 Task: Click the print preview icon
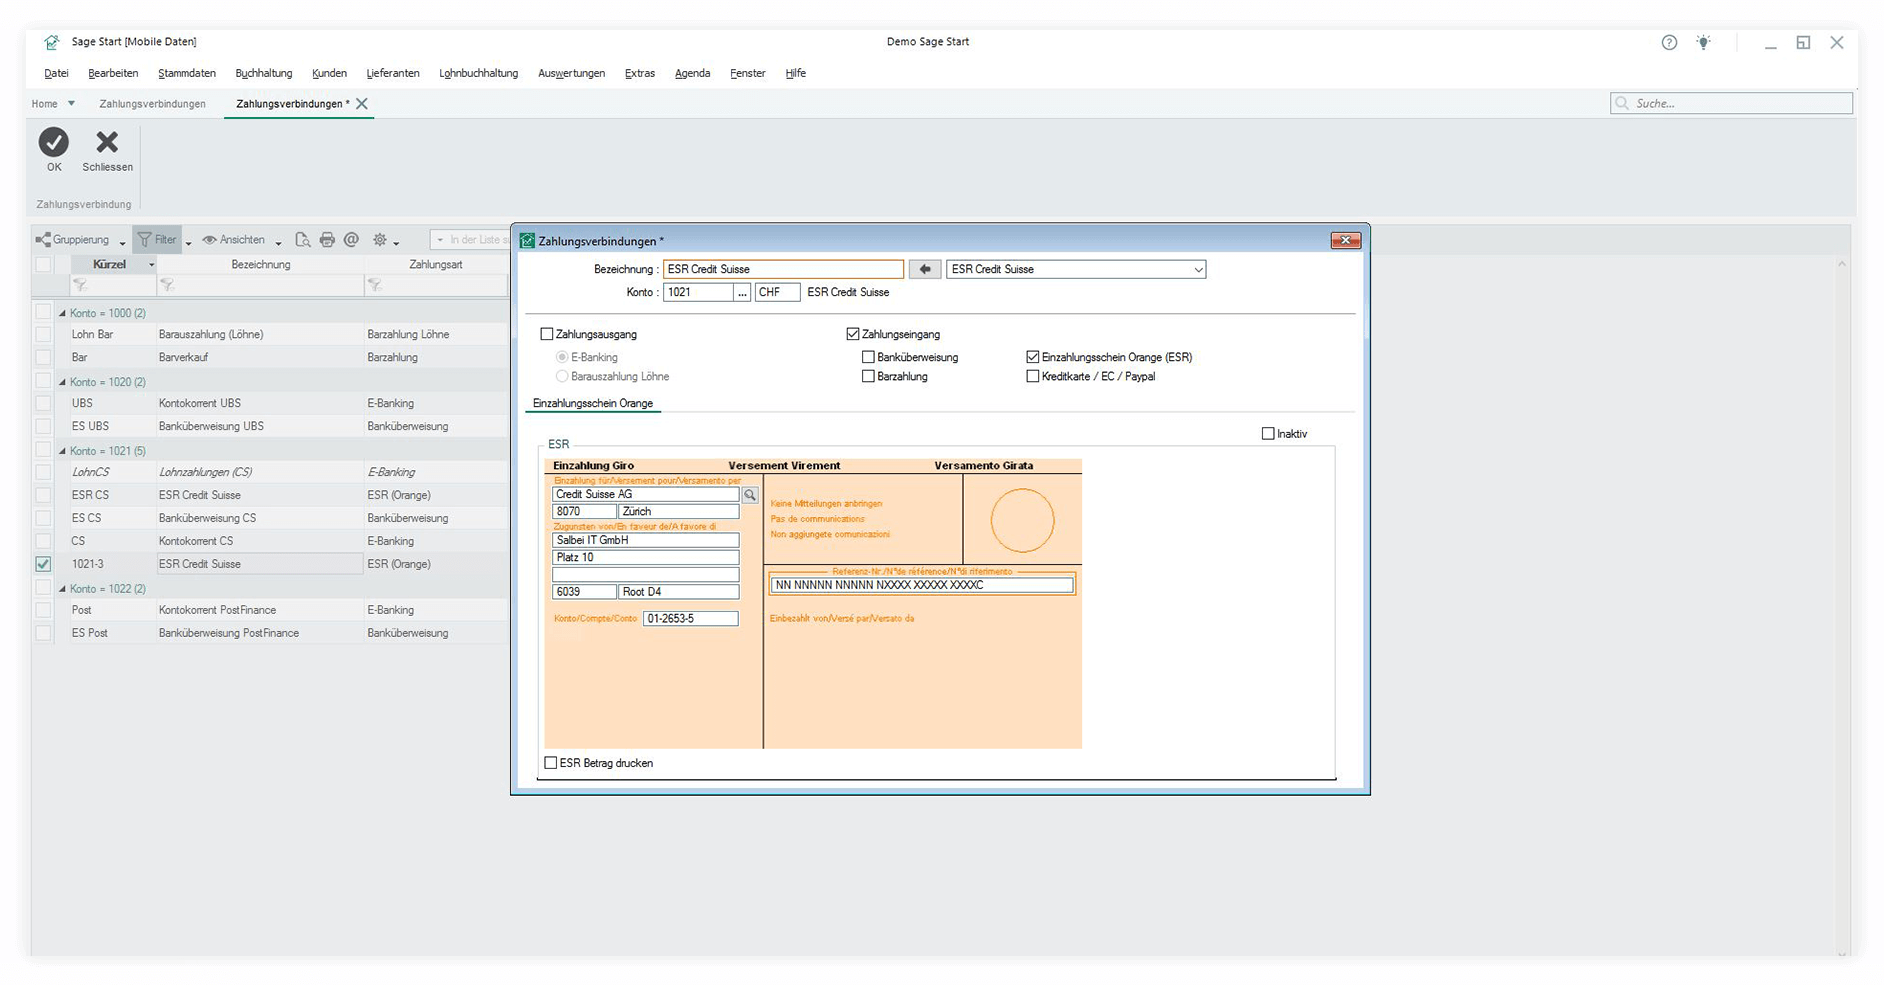coord(302,240)
